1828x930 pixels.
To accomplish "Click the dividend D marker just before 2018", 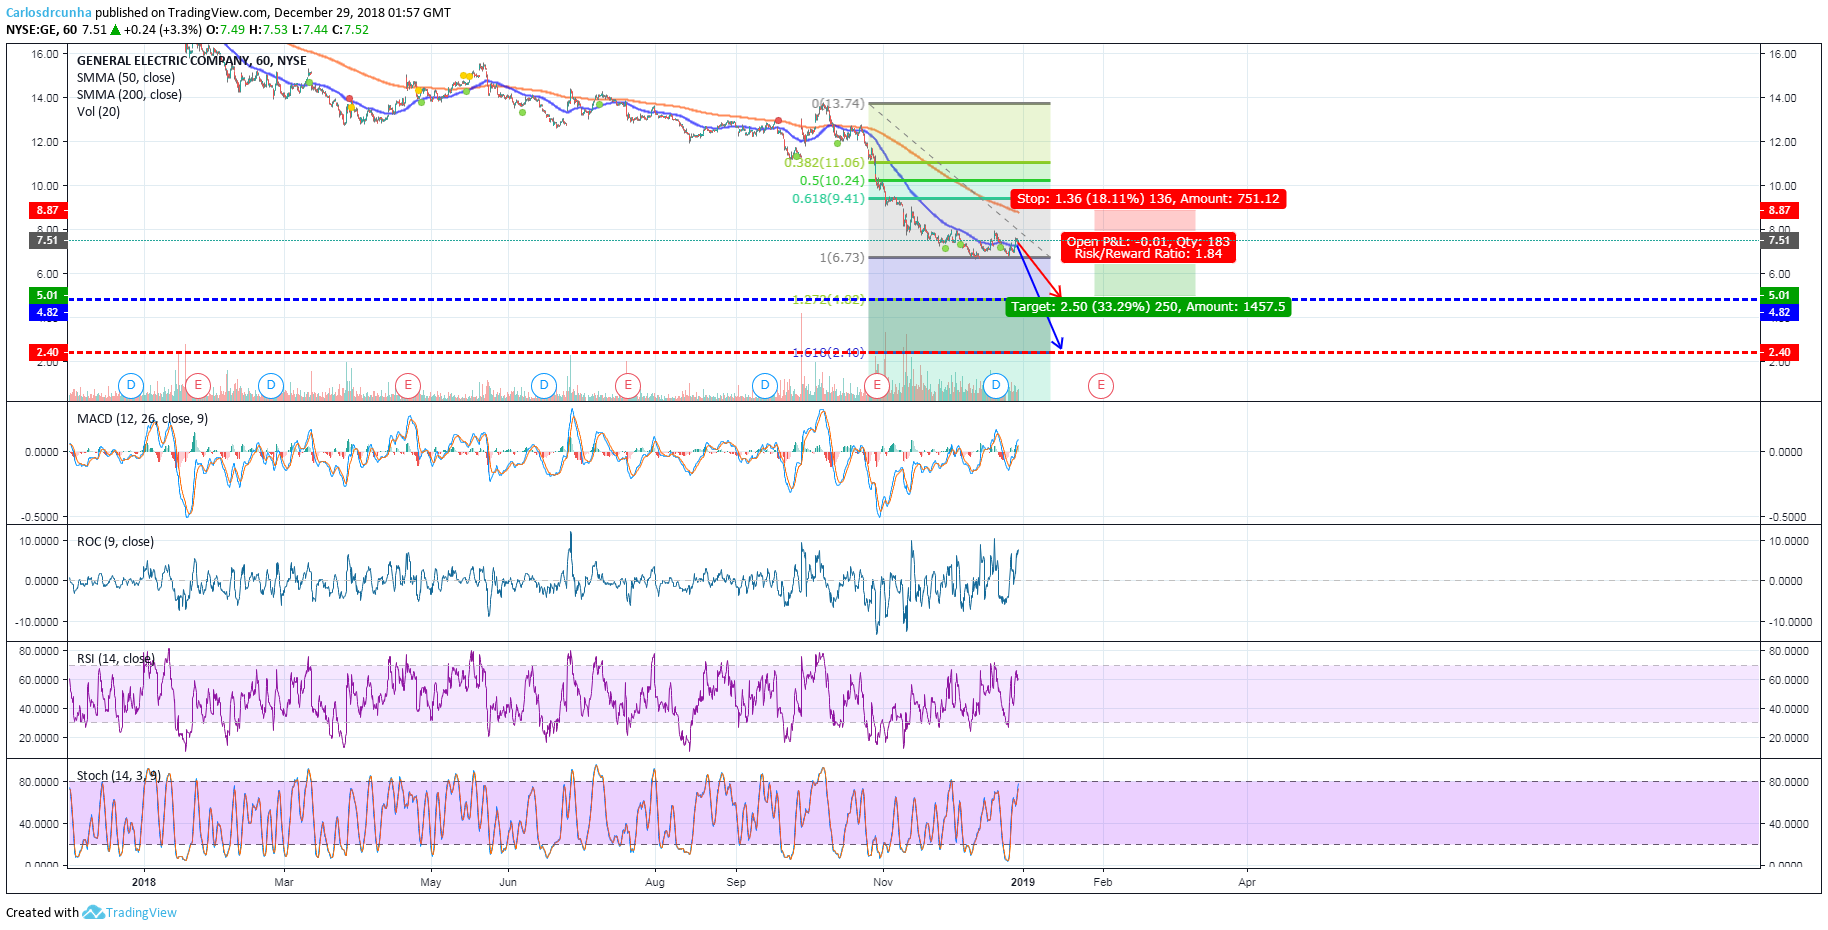I will 131,385.
